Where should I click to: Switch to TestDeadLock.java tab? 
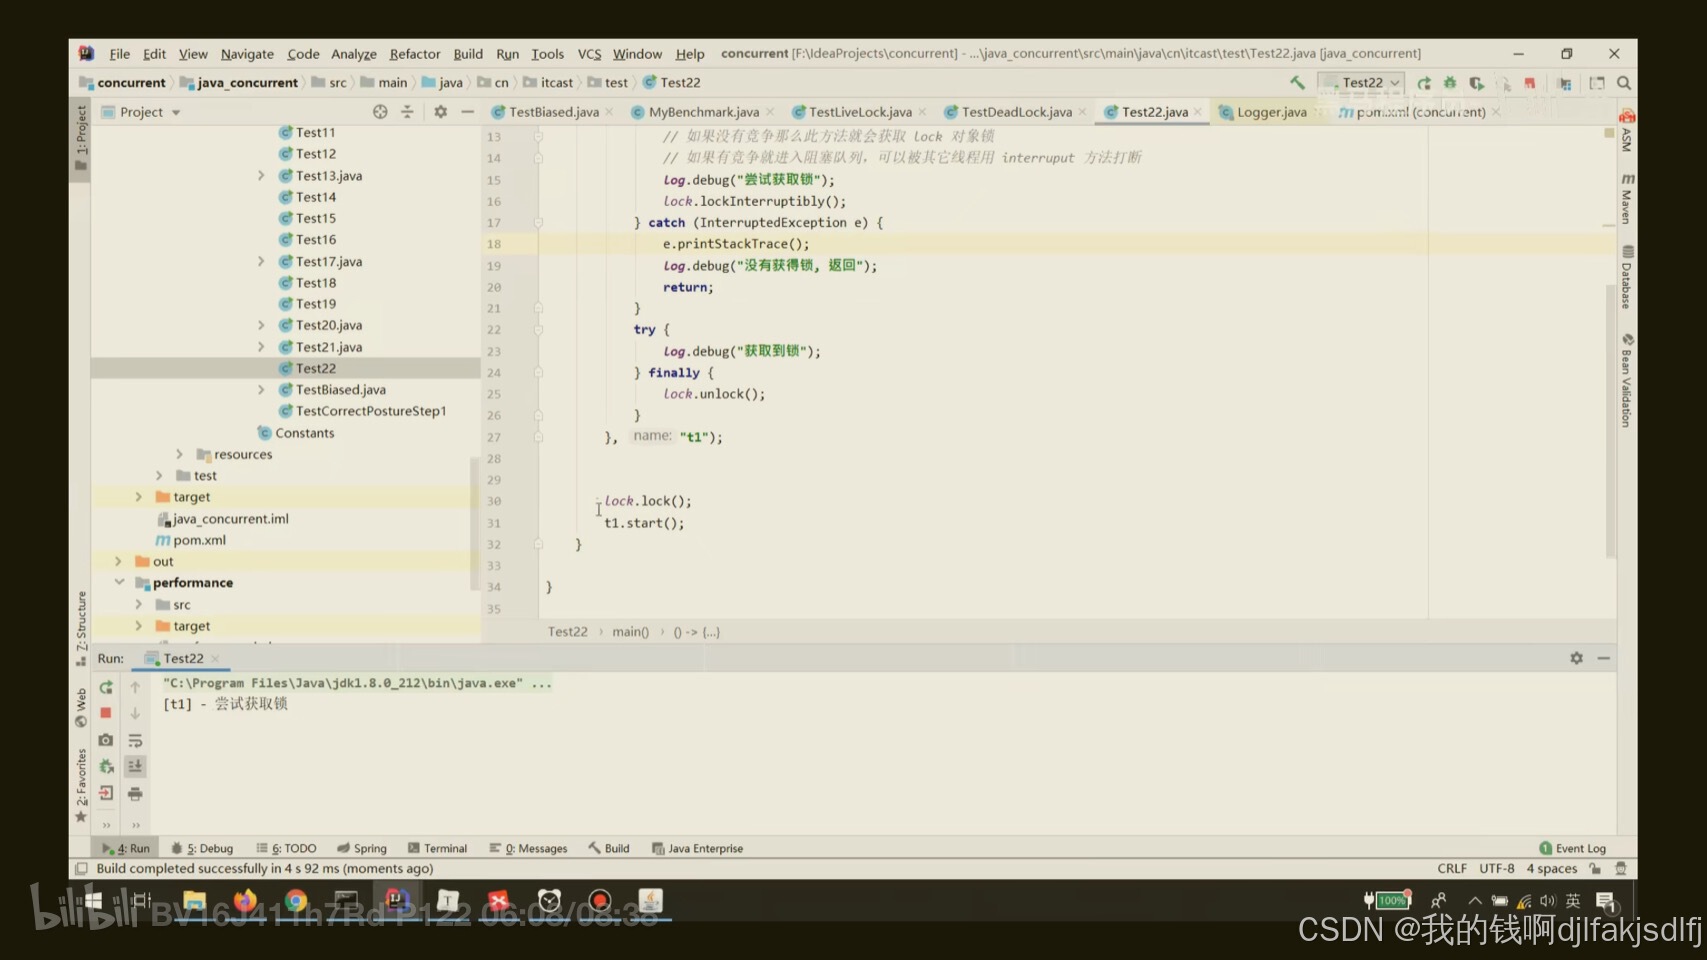1016,112
